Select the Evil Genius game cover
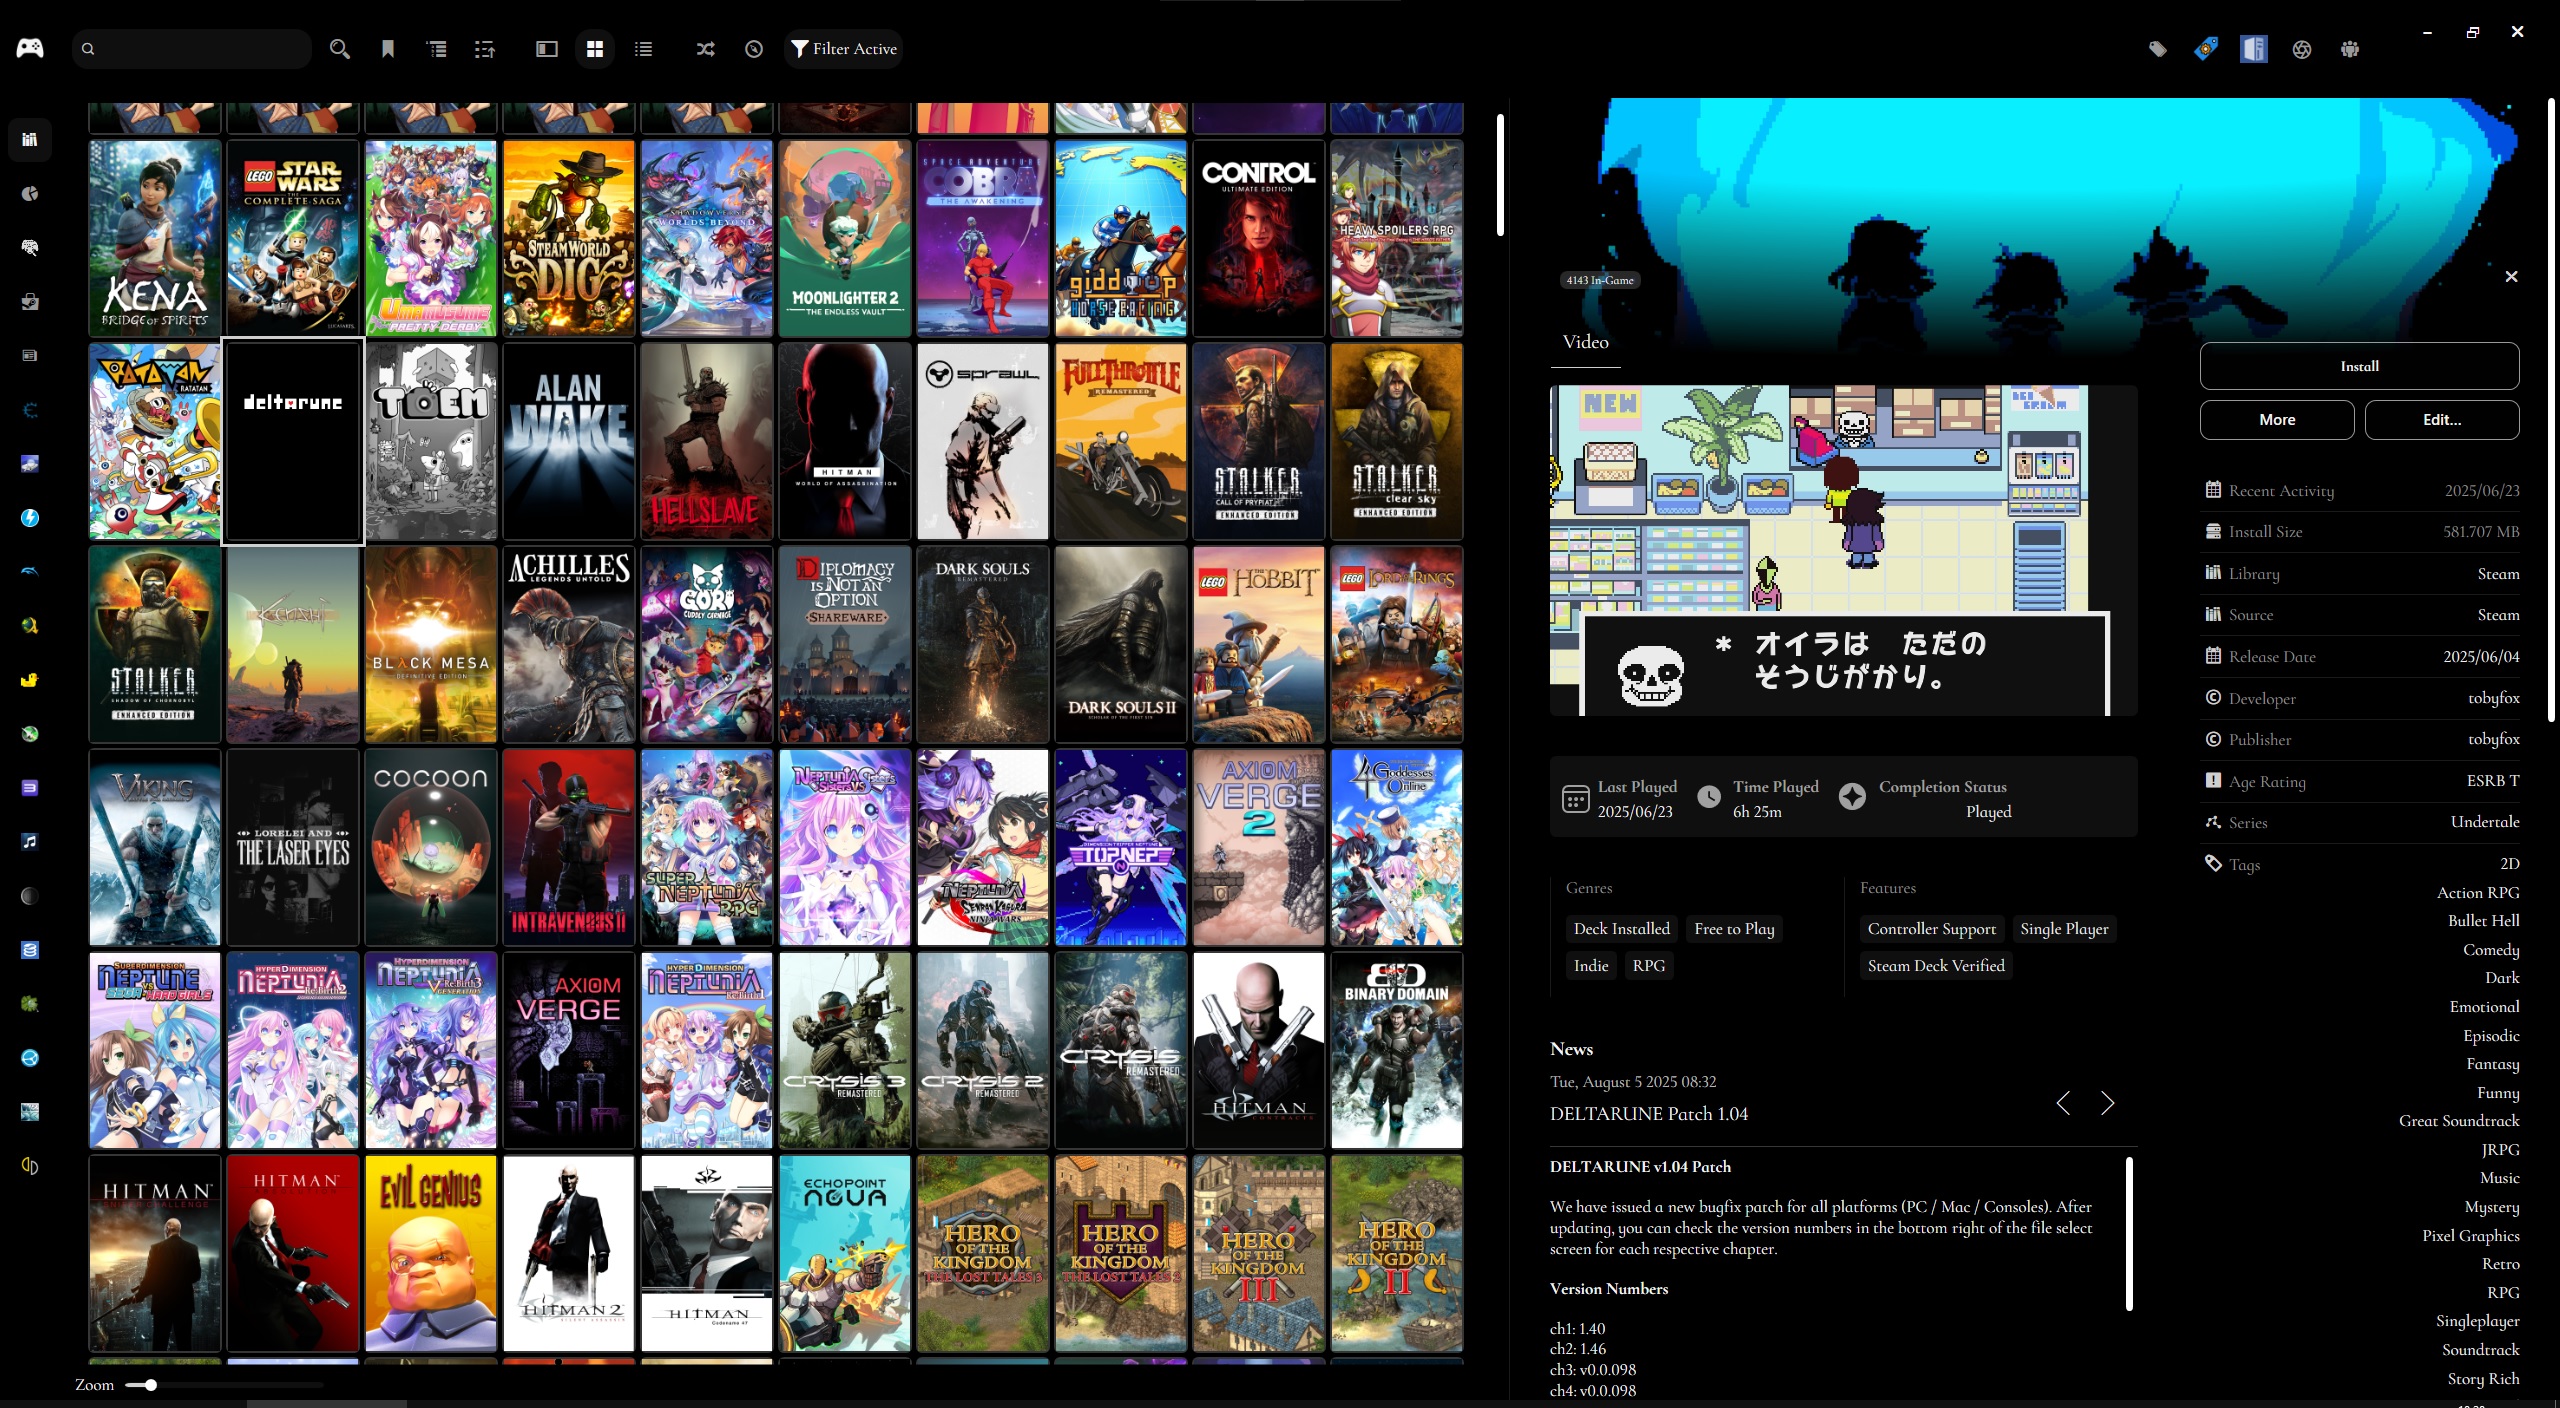Viewport: 2560px width, 1408px height. click(x=430, y=1254)
